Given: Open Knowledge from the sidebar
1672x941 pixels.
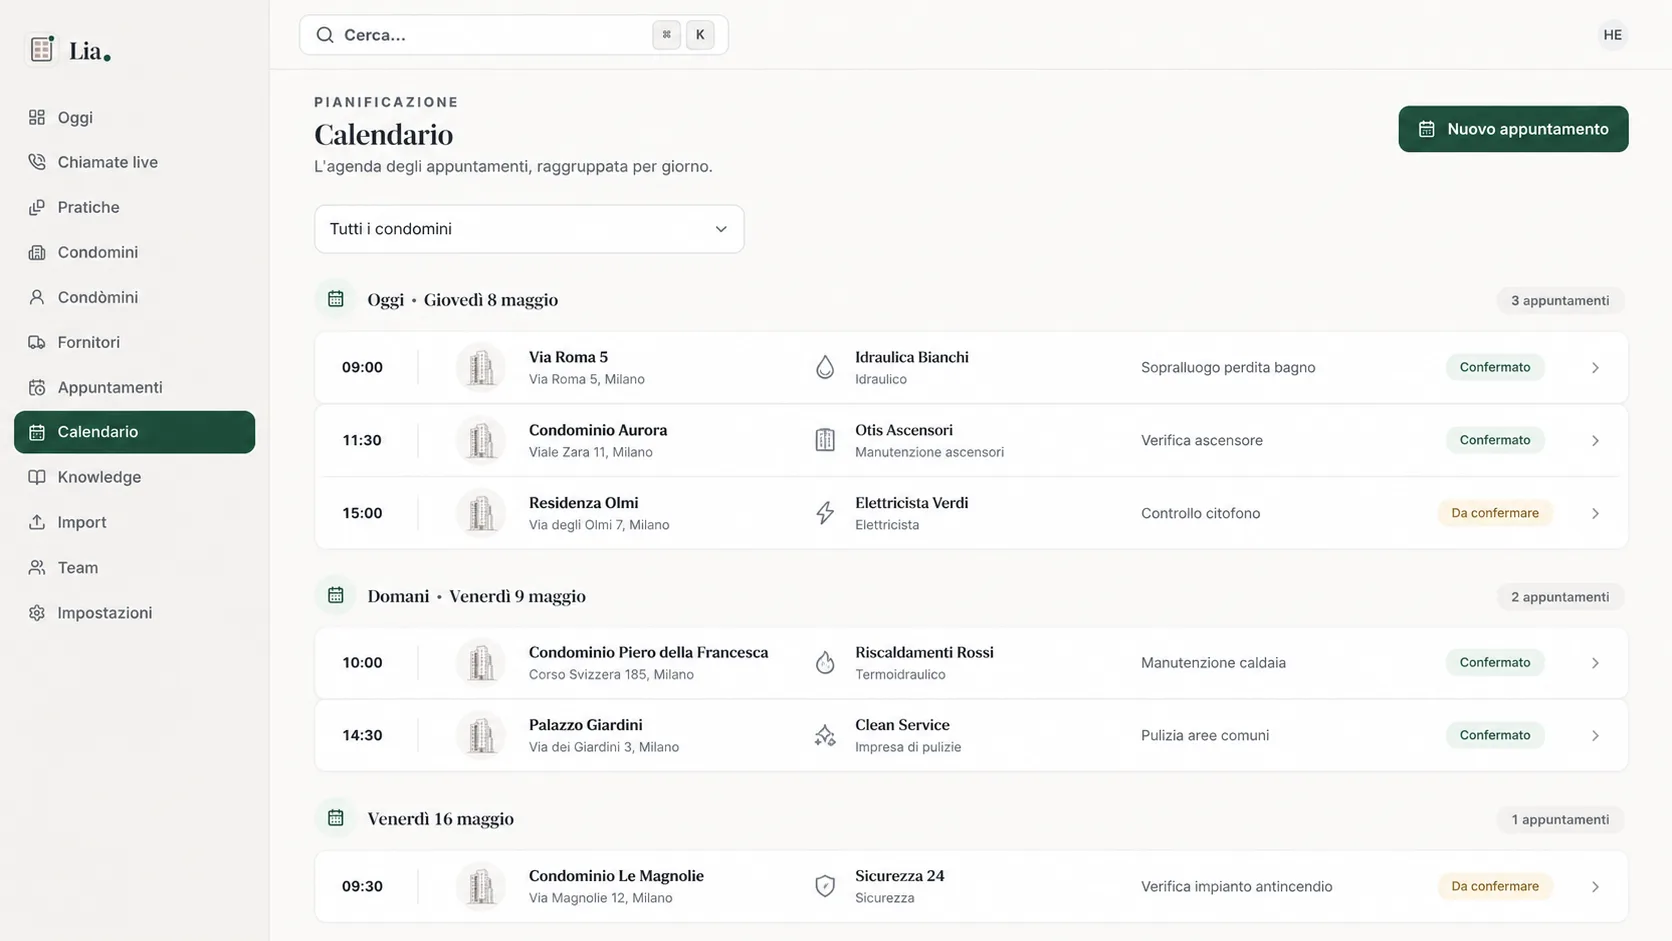Looking at the screenshot, I should point(134,477).
